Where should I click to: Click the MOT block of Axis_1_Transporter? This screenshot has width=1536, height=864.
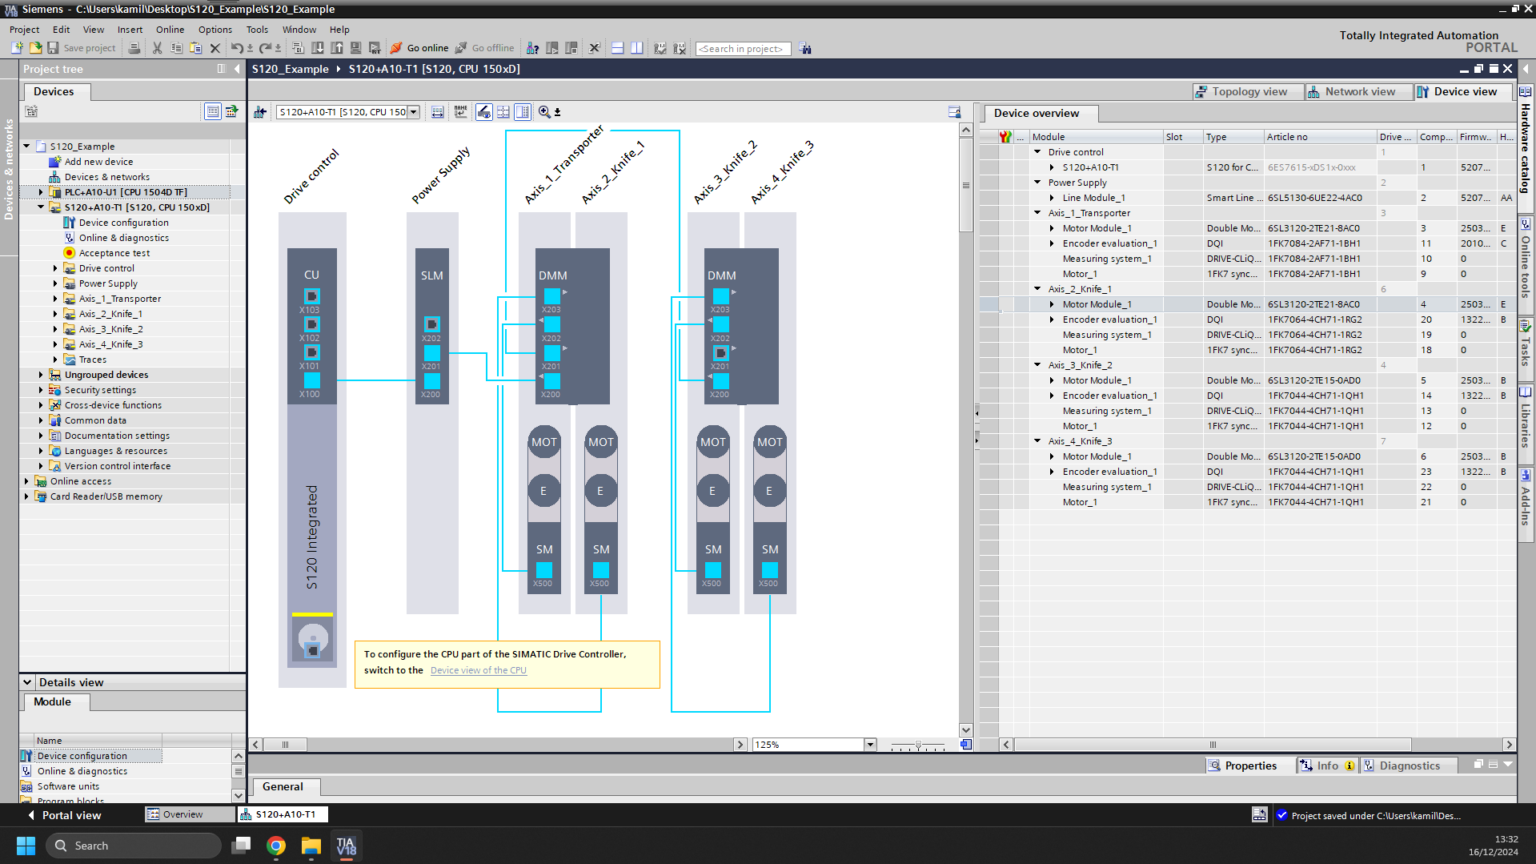(544, 442)
